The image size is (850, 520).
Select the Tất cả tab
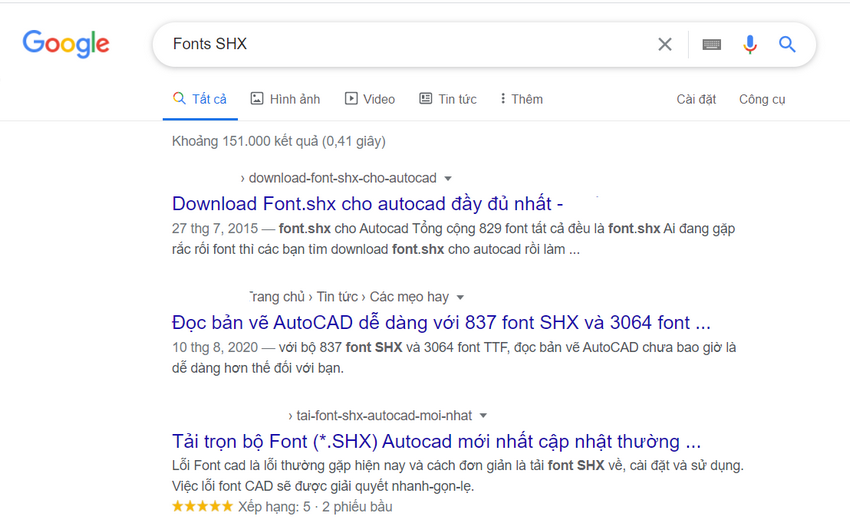tap(200, 99)
